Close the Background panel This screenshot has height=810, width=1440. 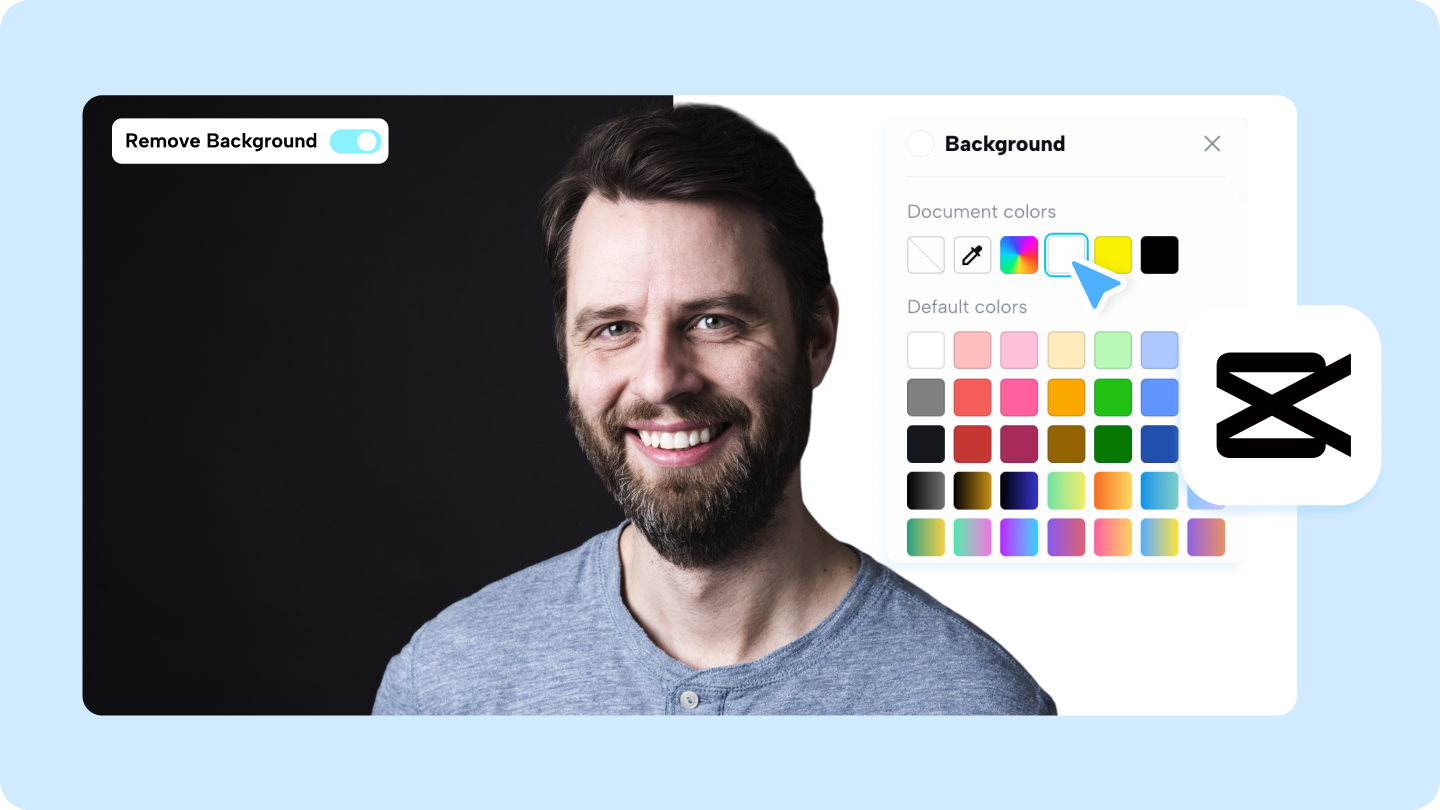tap(1212, 144)
